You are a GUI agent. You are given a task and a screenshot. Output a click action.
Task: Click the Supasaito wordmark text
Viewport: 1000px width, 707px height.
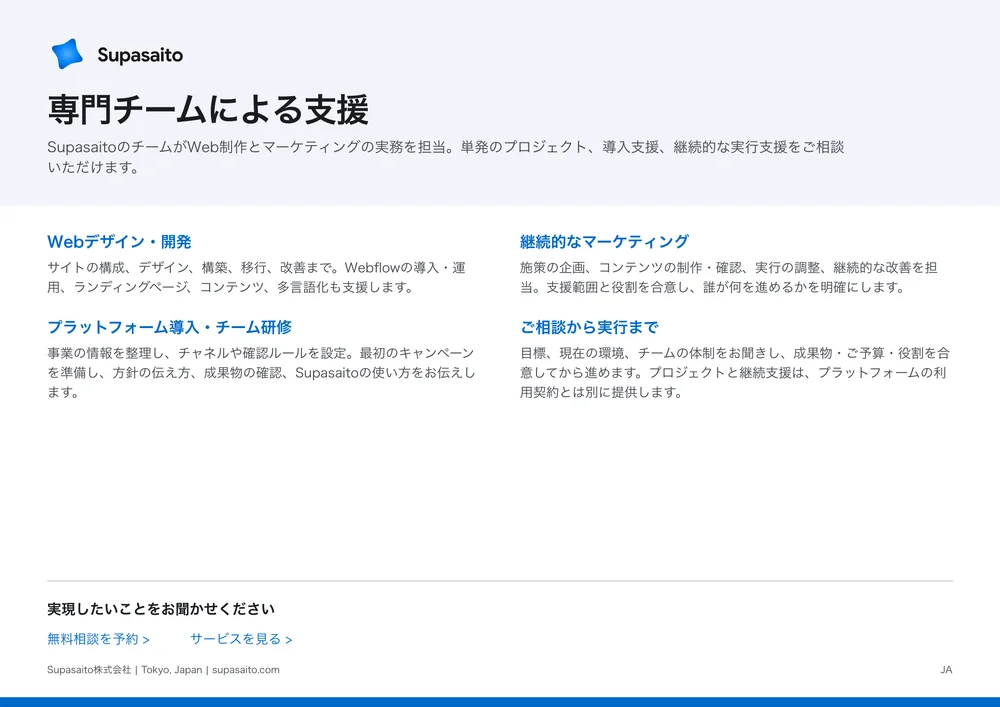[x=140, y=55]
